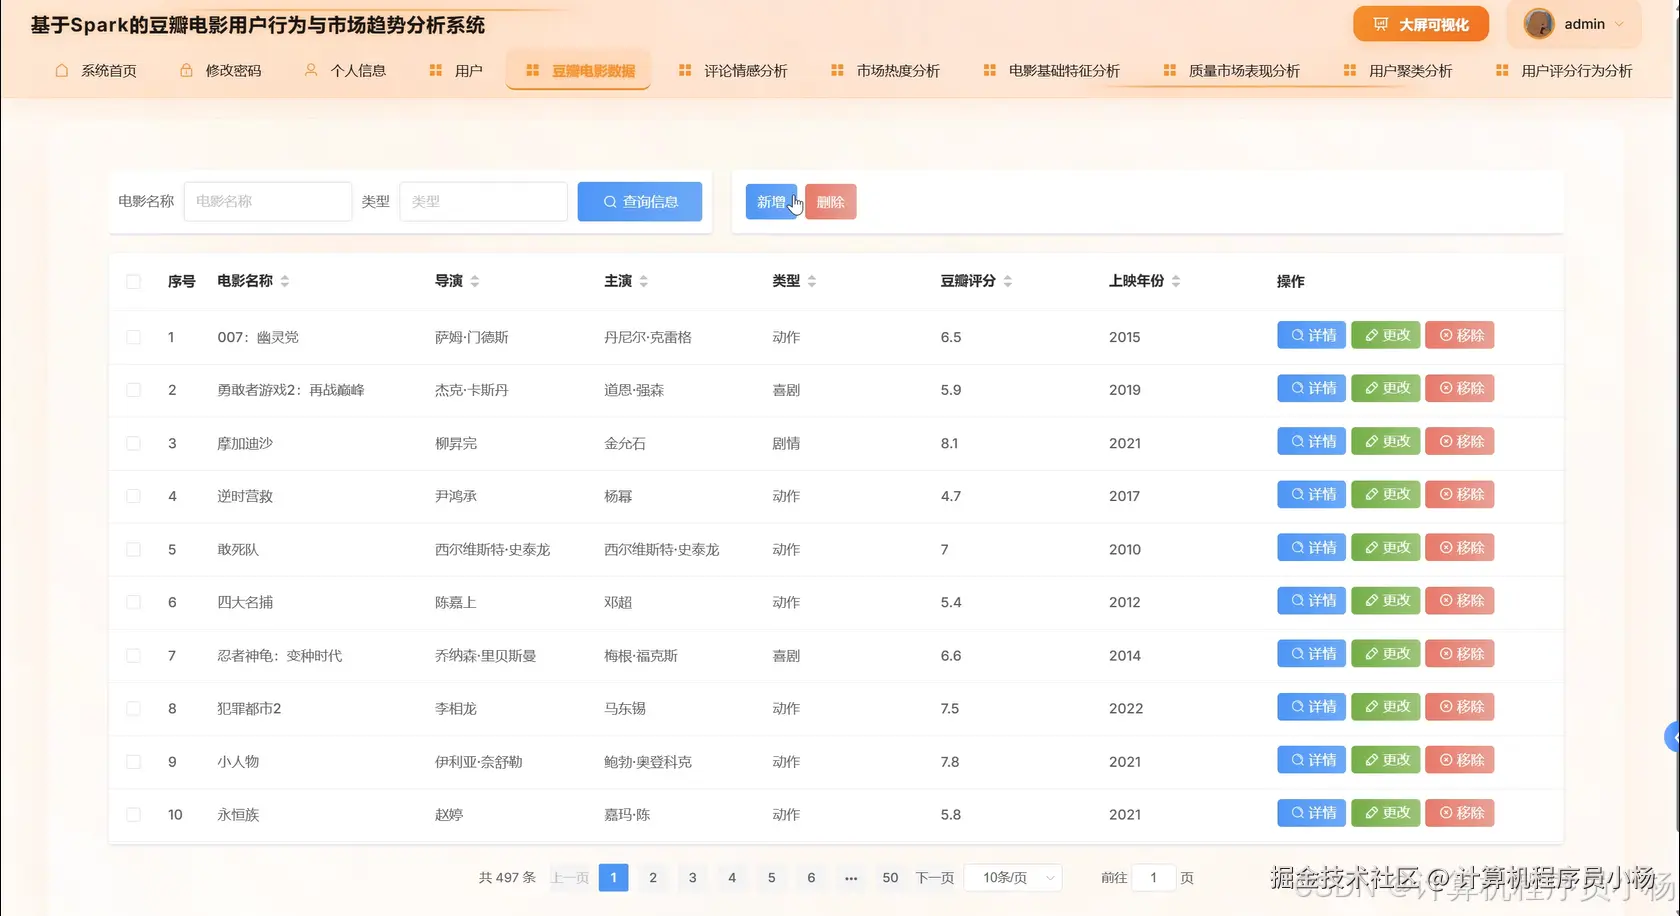The height and width of the screenshot is (916, 1680).
Task: Open 评论情感分析 menu
Action: pyautogui.click(x=733, y=71)
